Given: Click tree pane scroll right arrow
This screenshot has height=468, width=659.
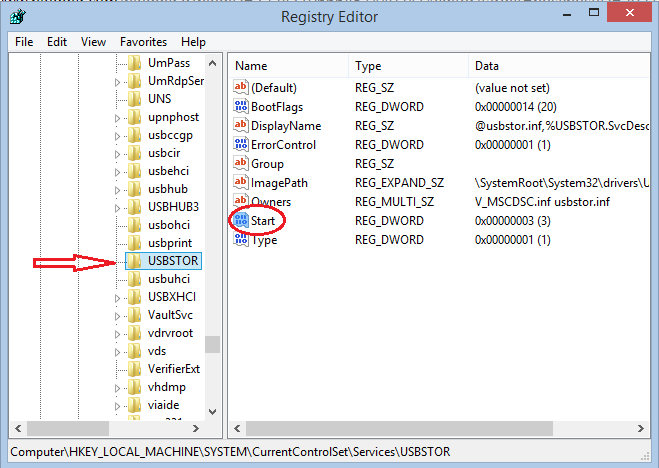Looking at the screenshot, I should coord(196,429).
